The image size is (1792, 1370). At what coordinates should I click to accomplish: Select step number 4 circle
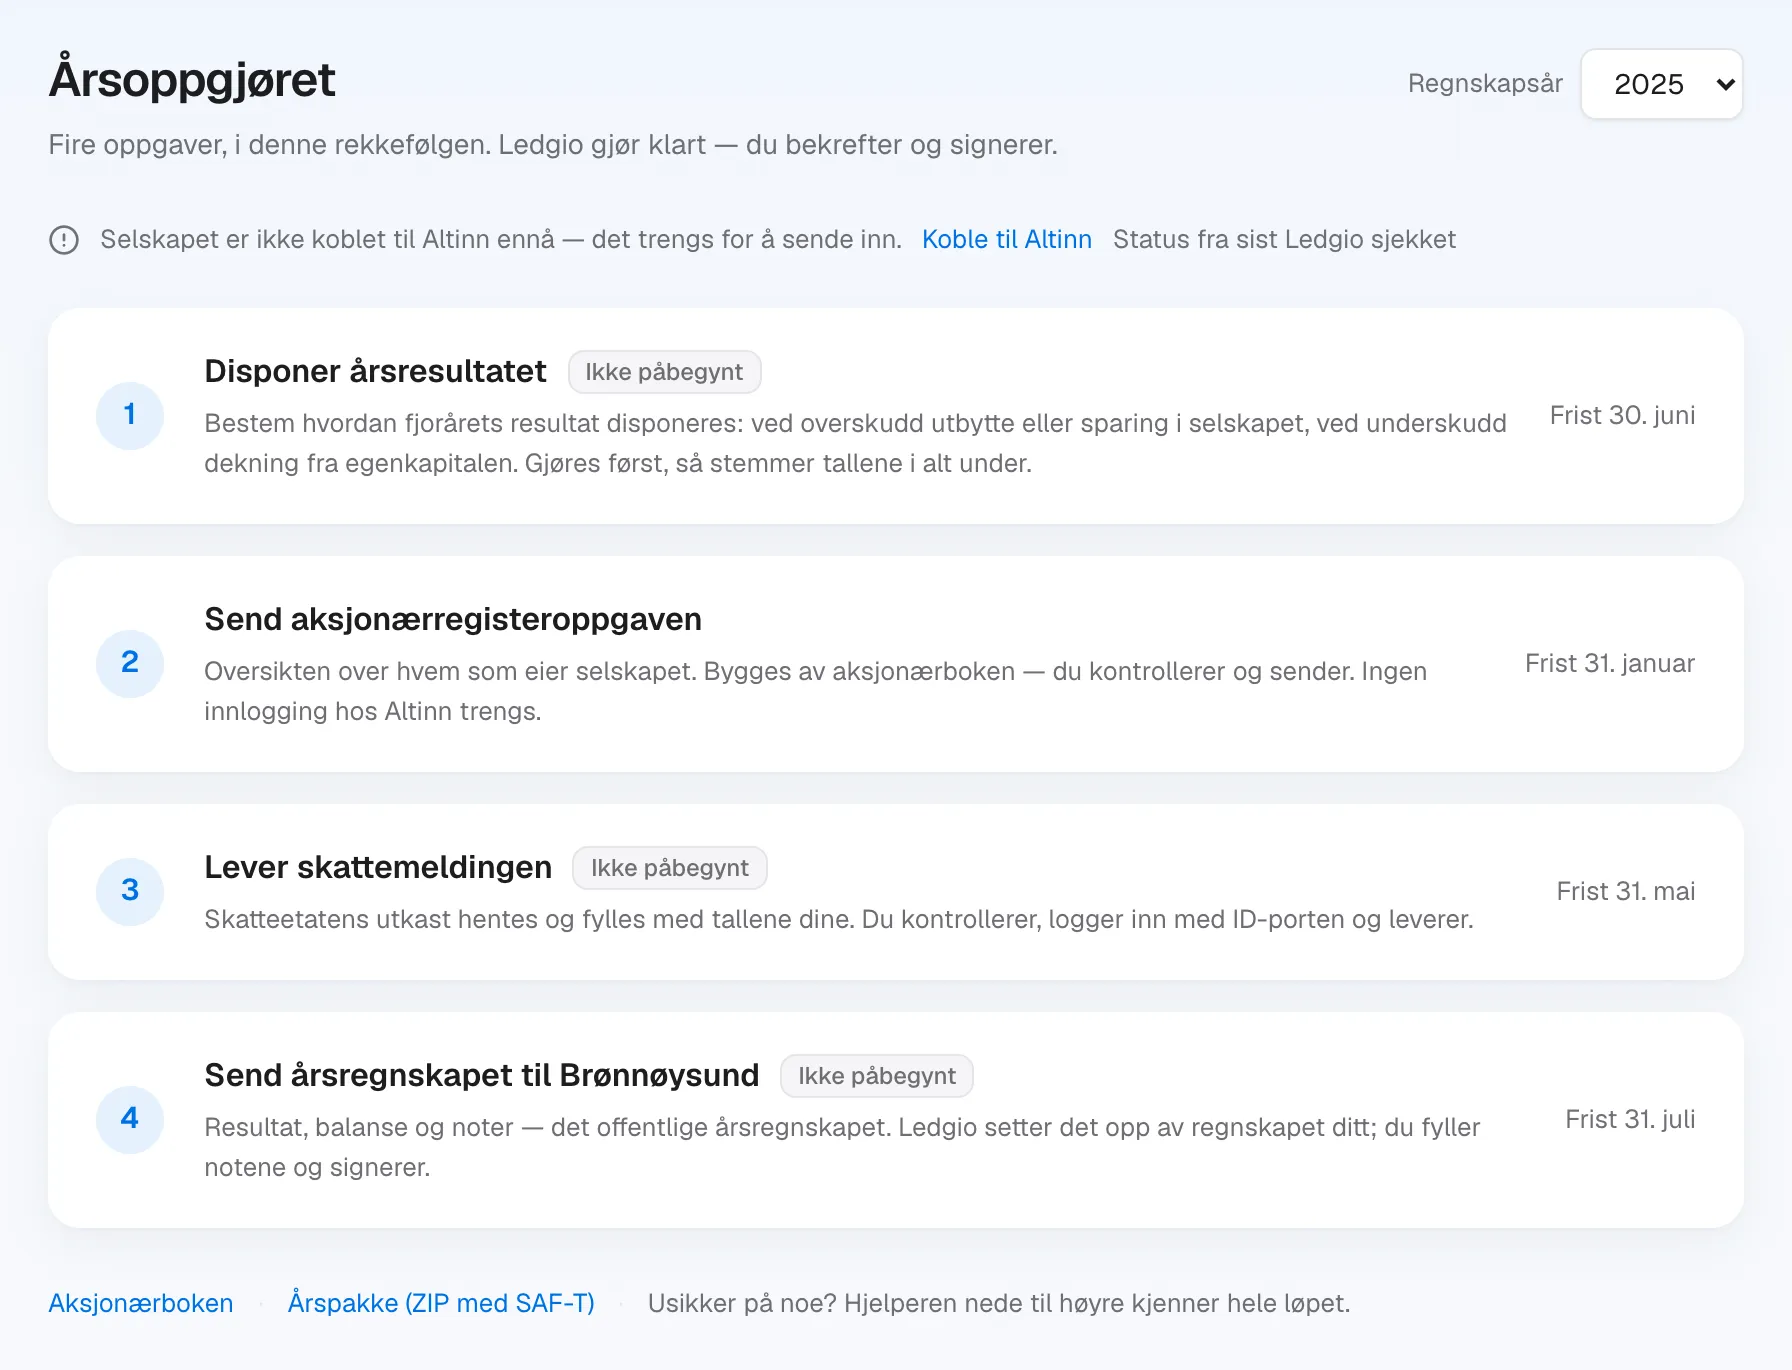(130, 1119)
